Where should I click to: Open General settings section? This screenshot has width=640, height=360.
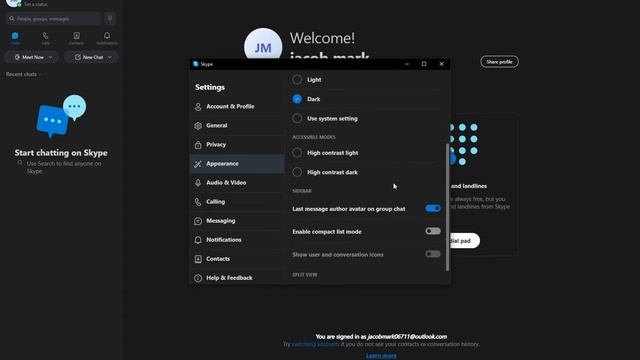237,126
